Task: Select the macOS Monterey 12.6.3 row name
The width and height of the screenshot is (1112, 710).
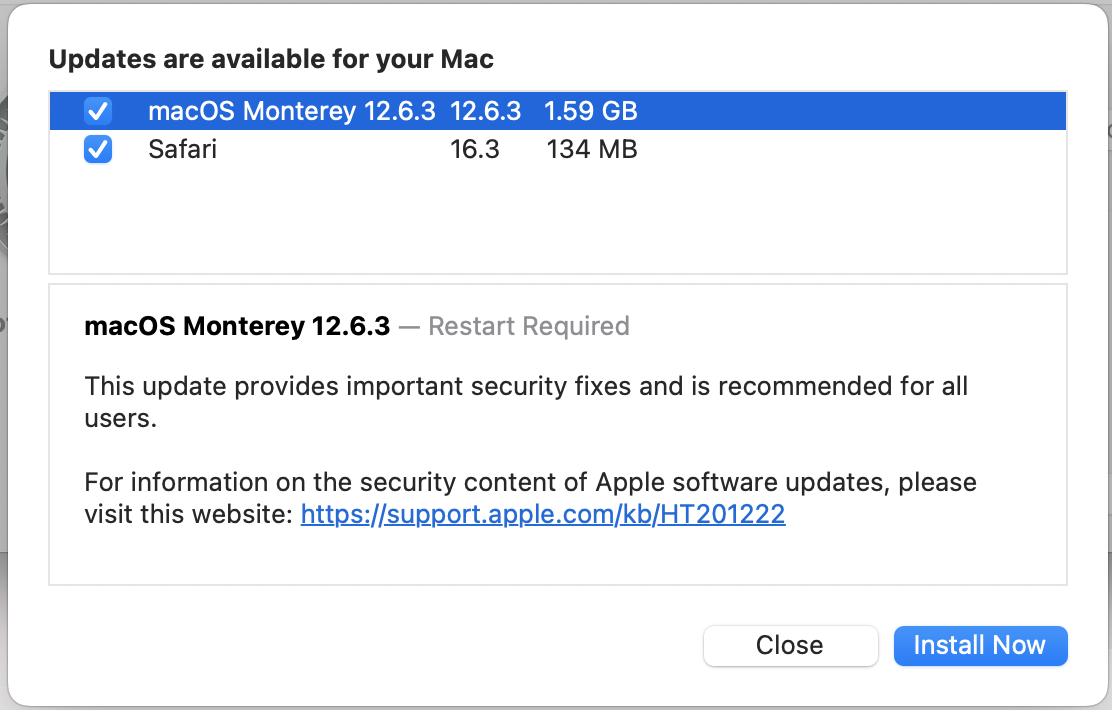Action: (291, 111)
